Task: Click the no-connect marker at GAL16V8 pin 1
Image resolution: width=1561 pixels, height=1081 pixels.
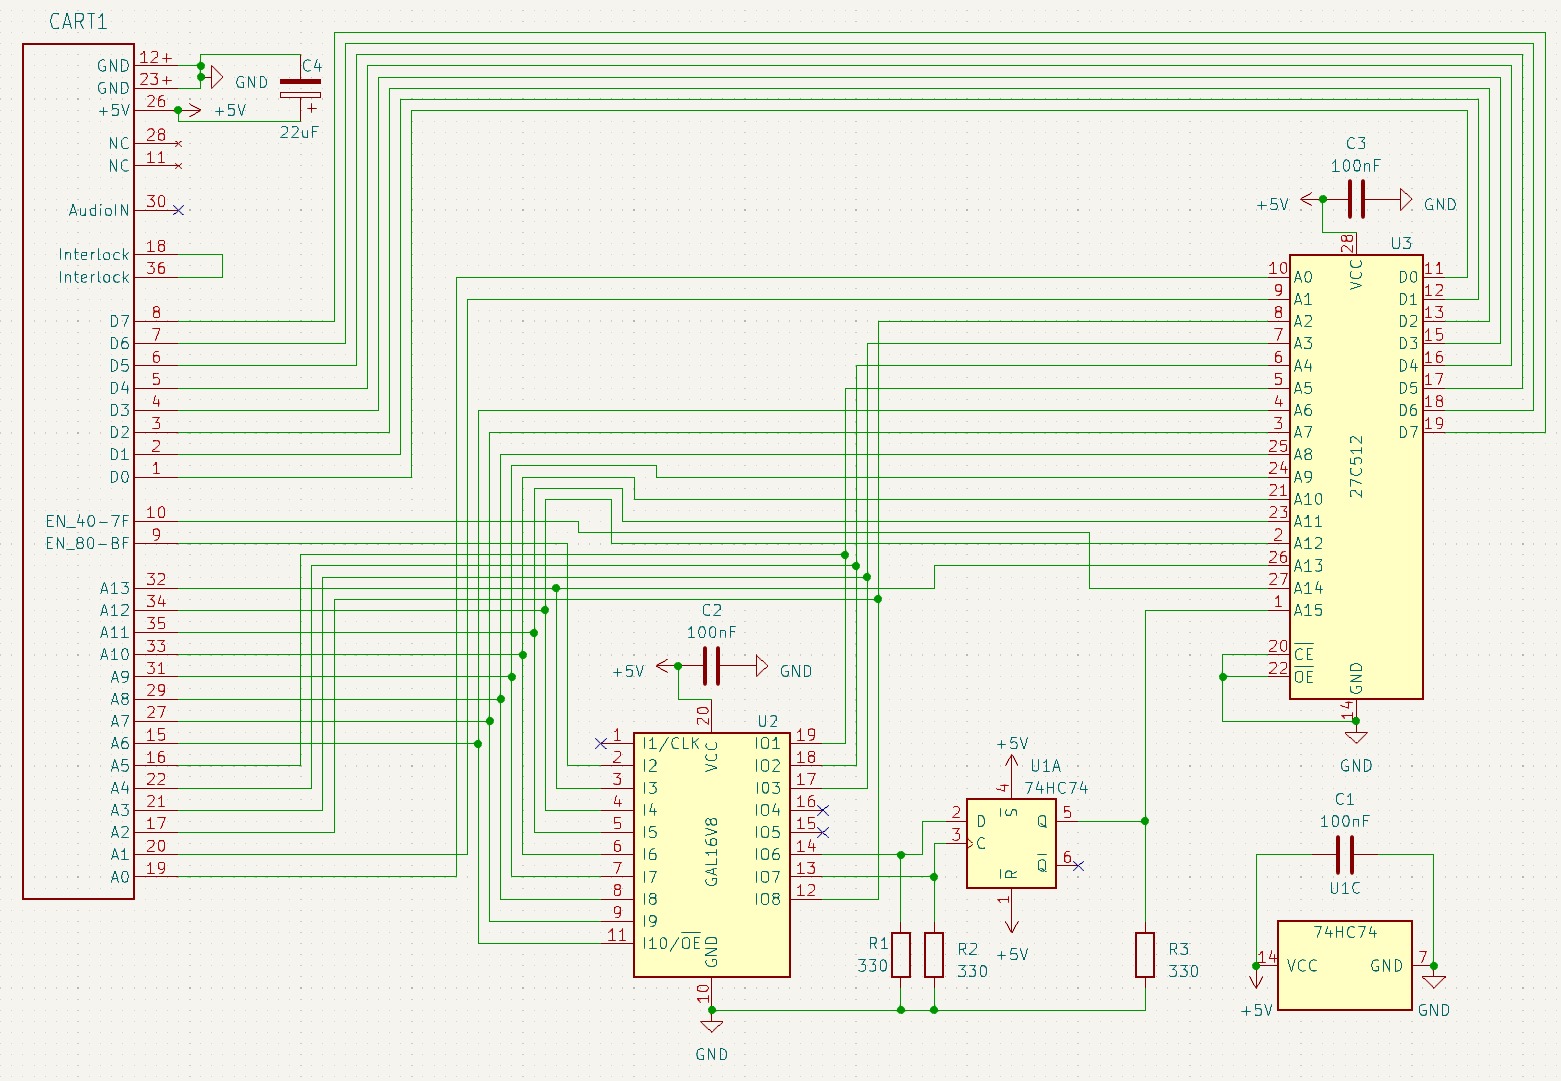Action: pos(600,743)
